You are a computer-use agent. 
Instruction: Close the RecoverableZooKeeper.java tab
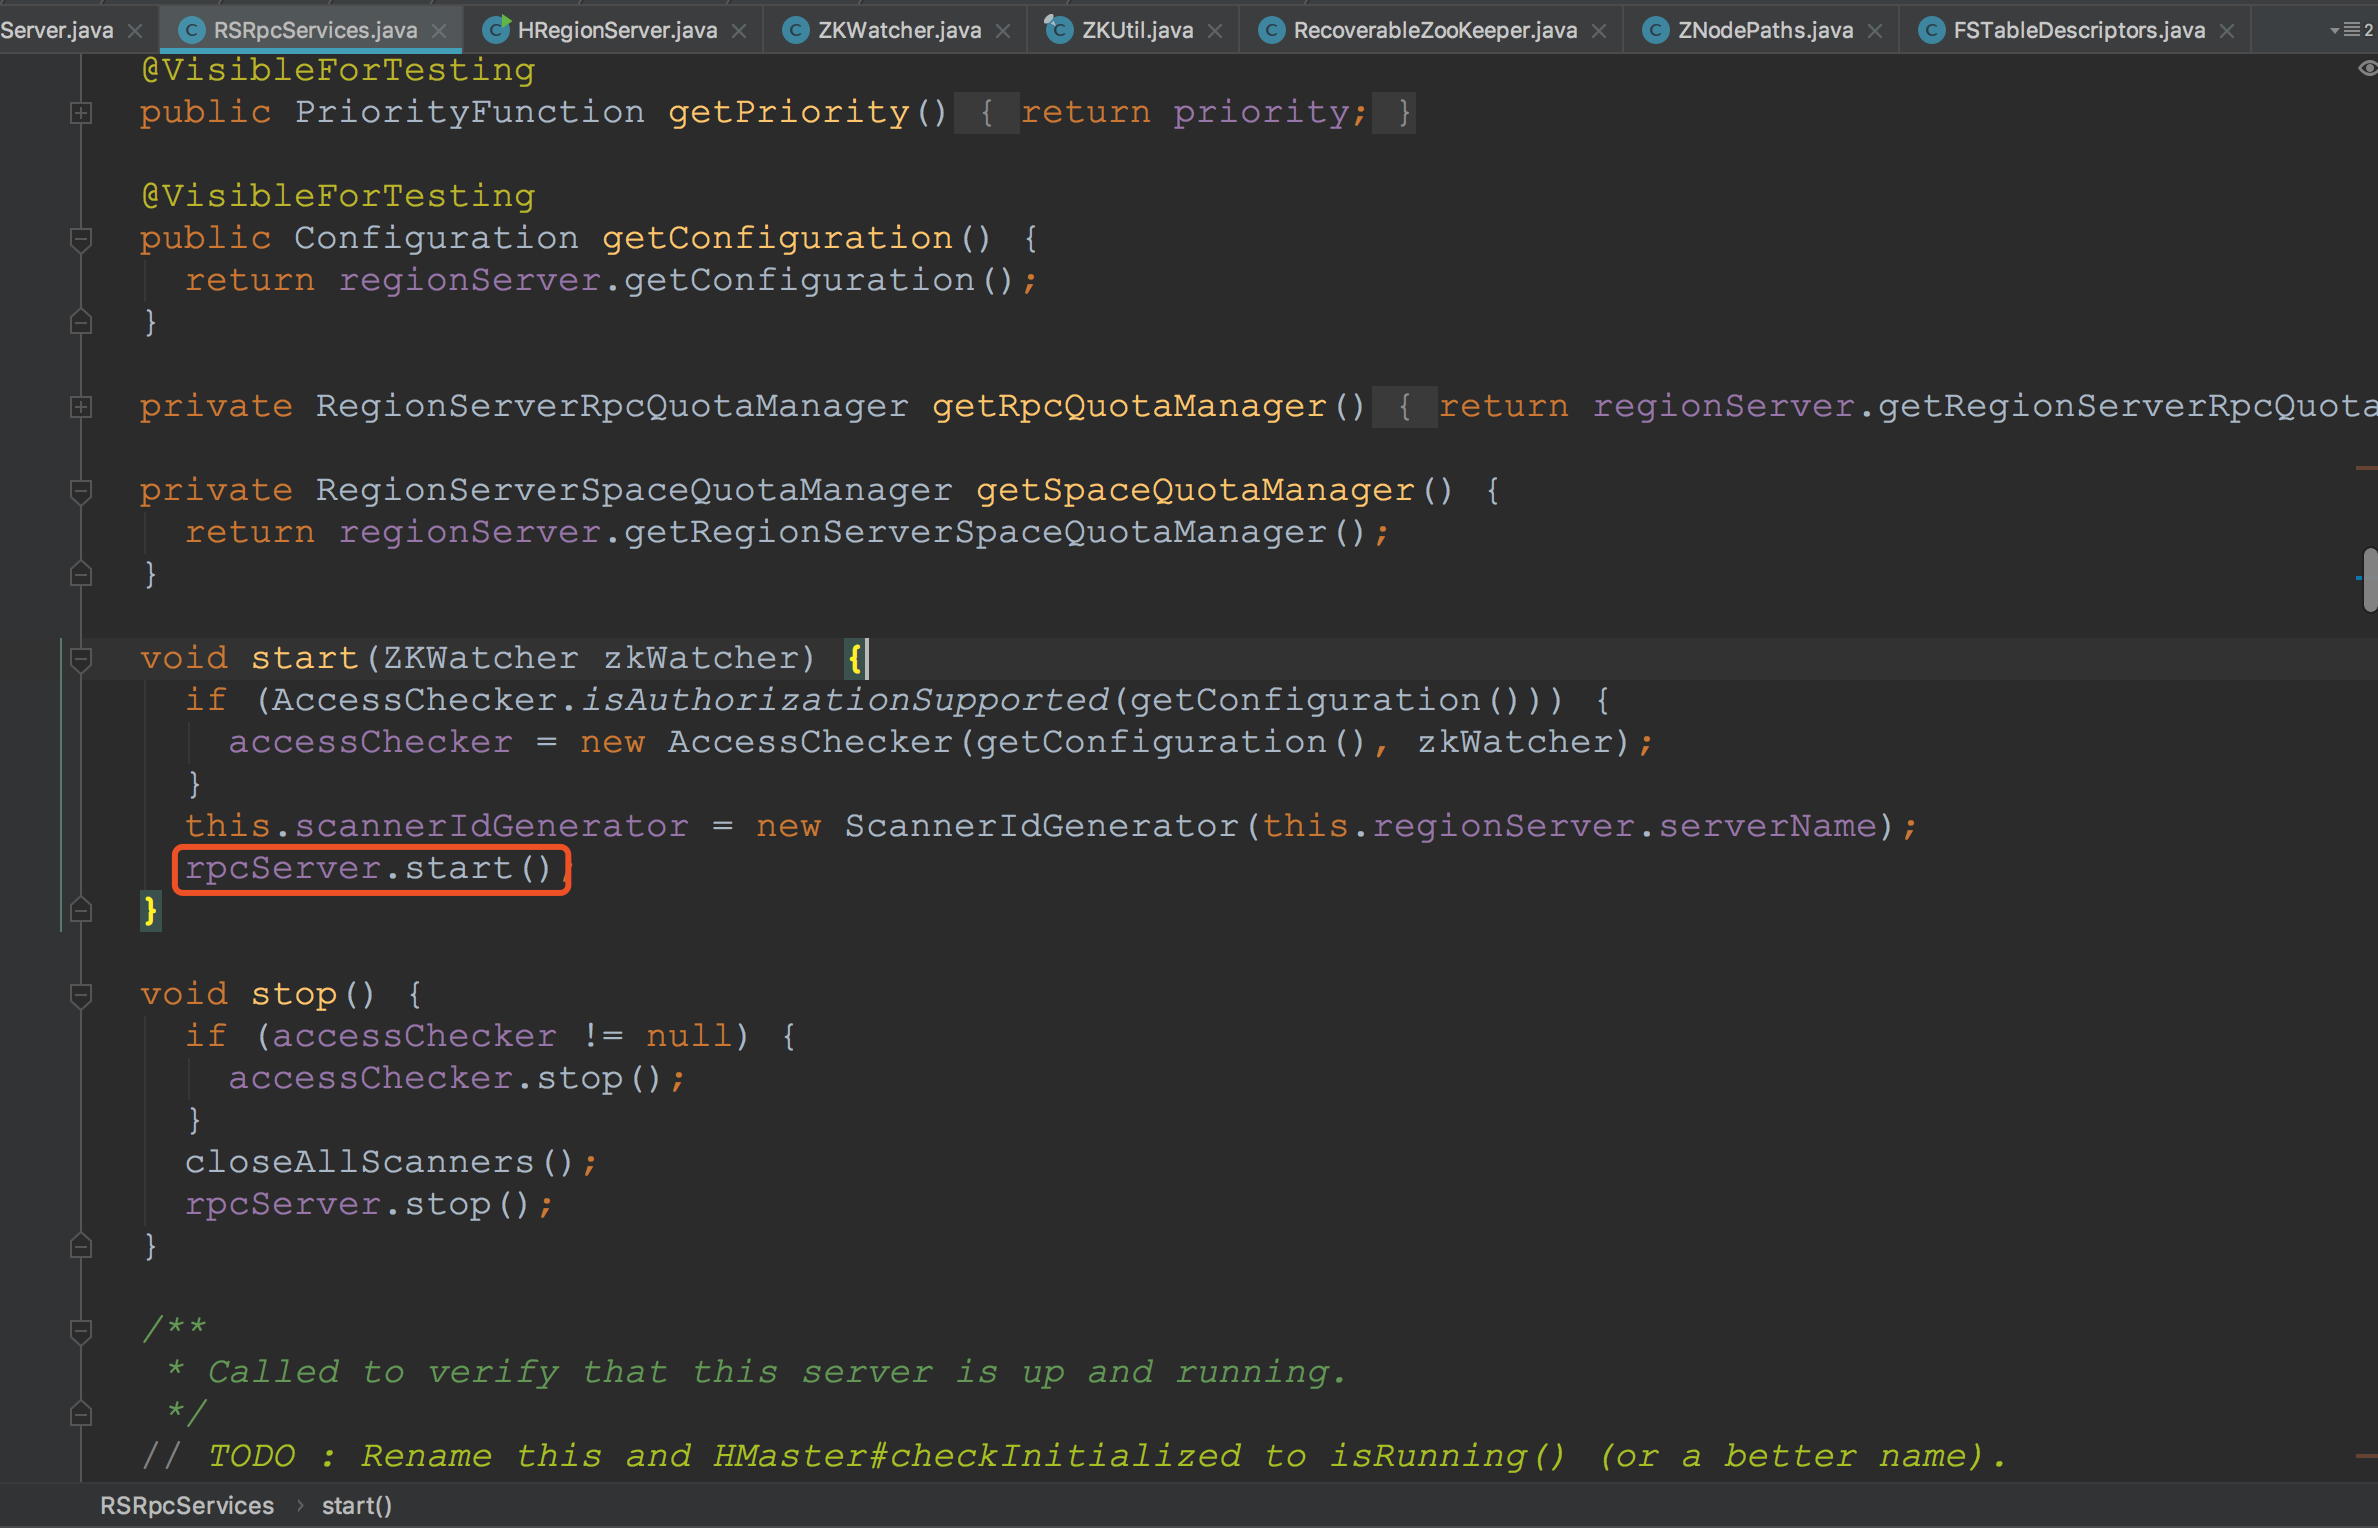pyautogui.click(x=1599, y=31)
